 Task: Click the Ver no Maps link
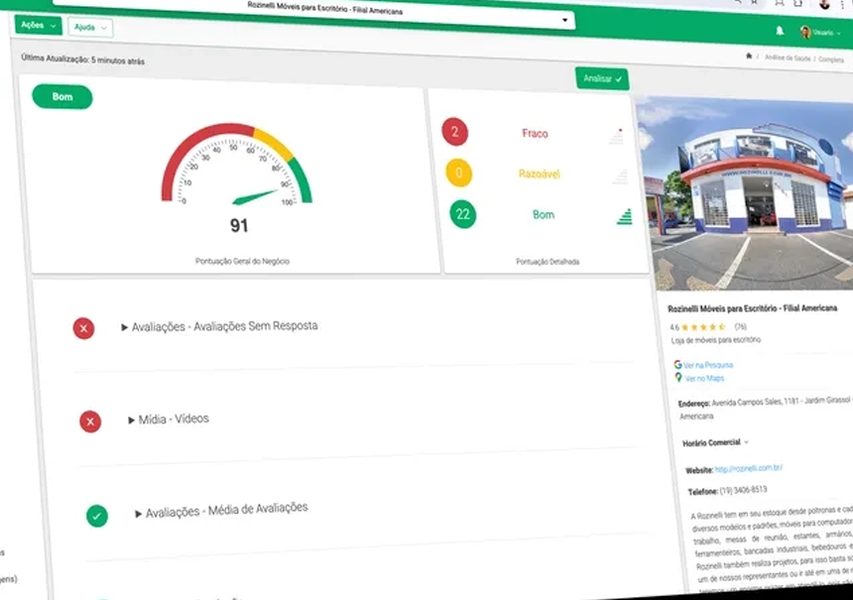pos(704,378)
